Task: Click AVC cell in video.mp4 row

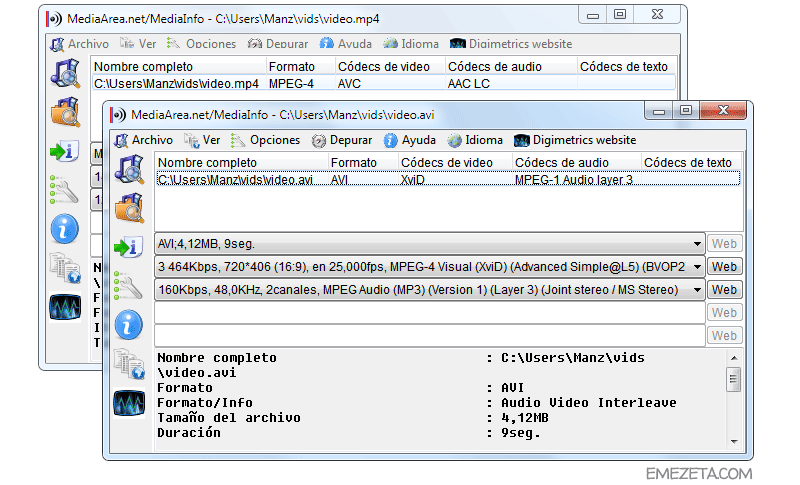Action: click(349, 84)
